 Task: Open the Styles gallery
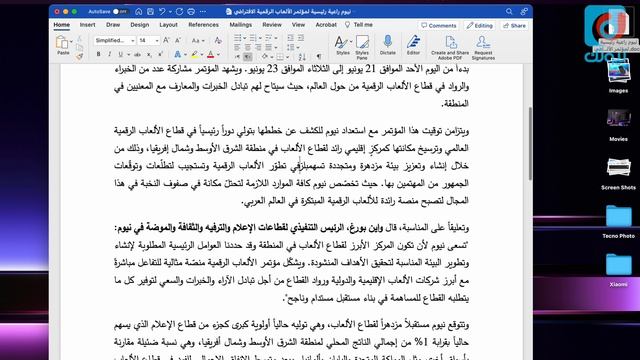click(x=342, y=45)
